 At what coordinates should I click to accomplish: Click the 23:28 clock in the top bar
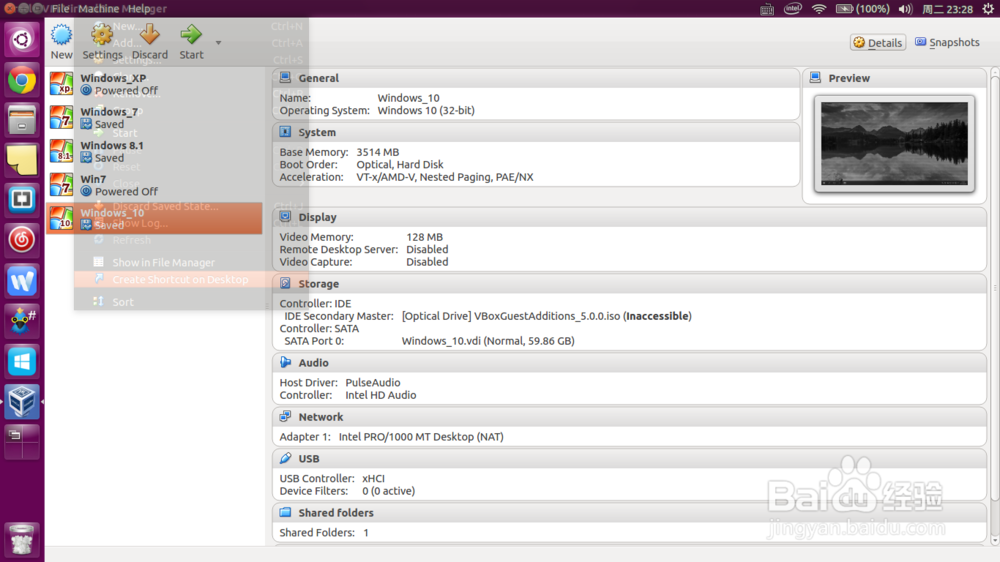pyautogui.click(x=948, y=9)
